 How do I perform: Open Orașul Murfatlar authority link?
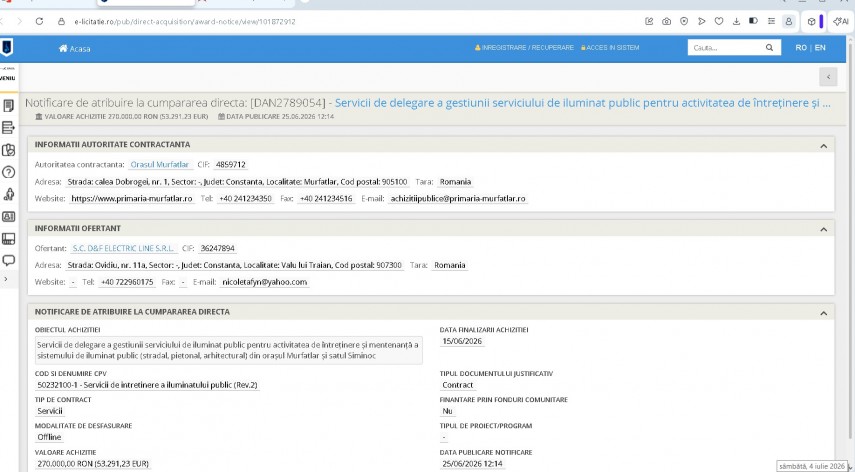160,165
